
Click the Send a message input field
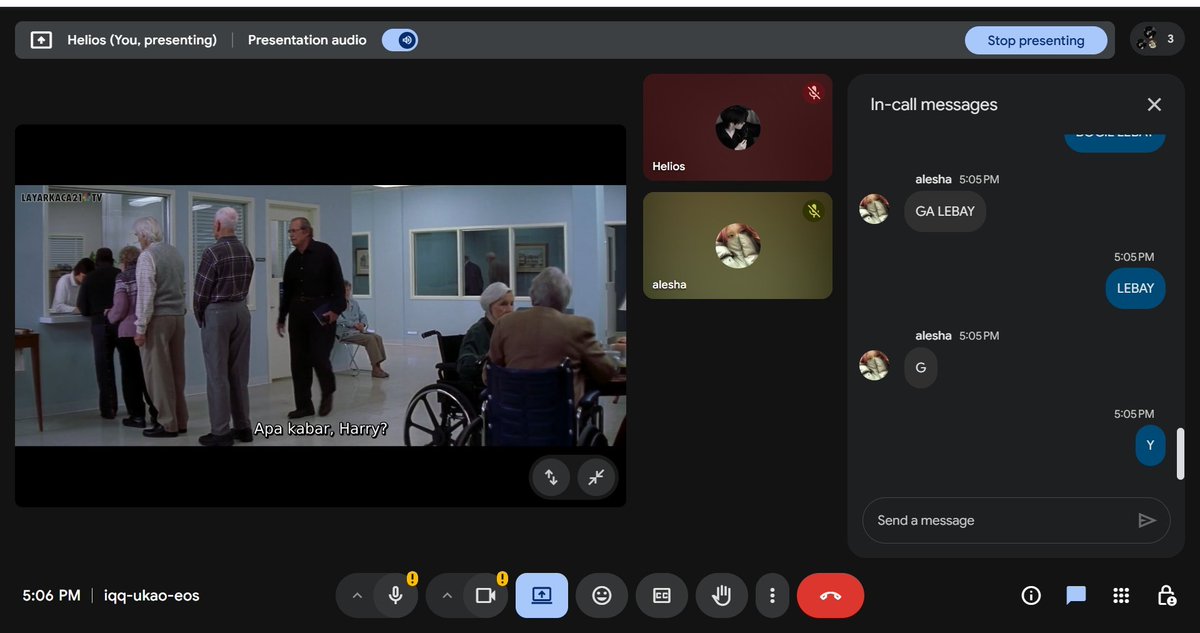(1000, 520)
